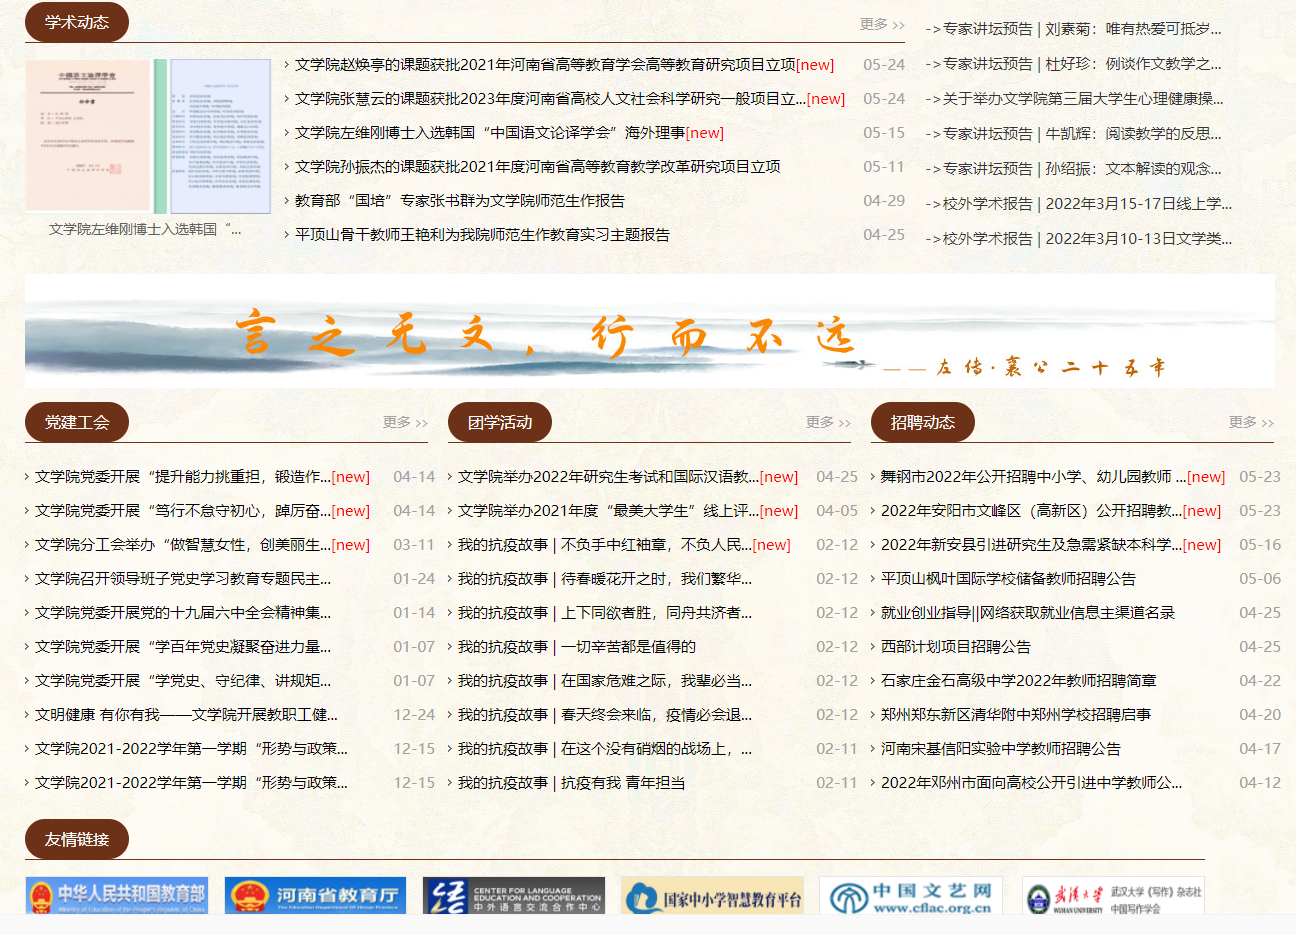Read 我的抗疫故事 抗疫有我 青年担当
The height and width of the screenshot is (935, 1296).
[571, 783]
